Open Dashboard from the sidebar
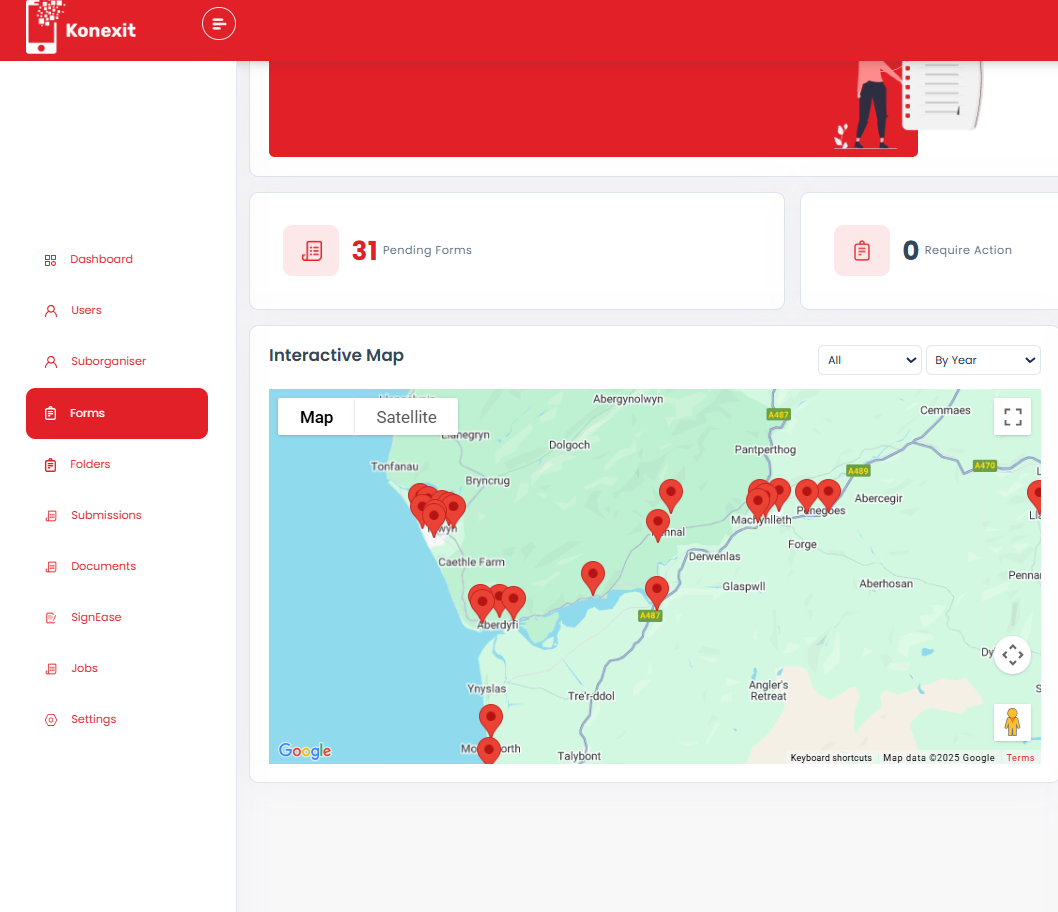This screenshot has height=912, width=1058. [x=101, y=259]
